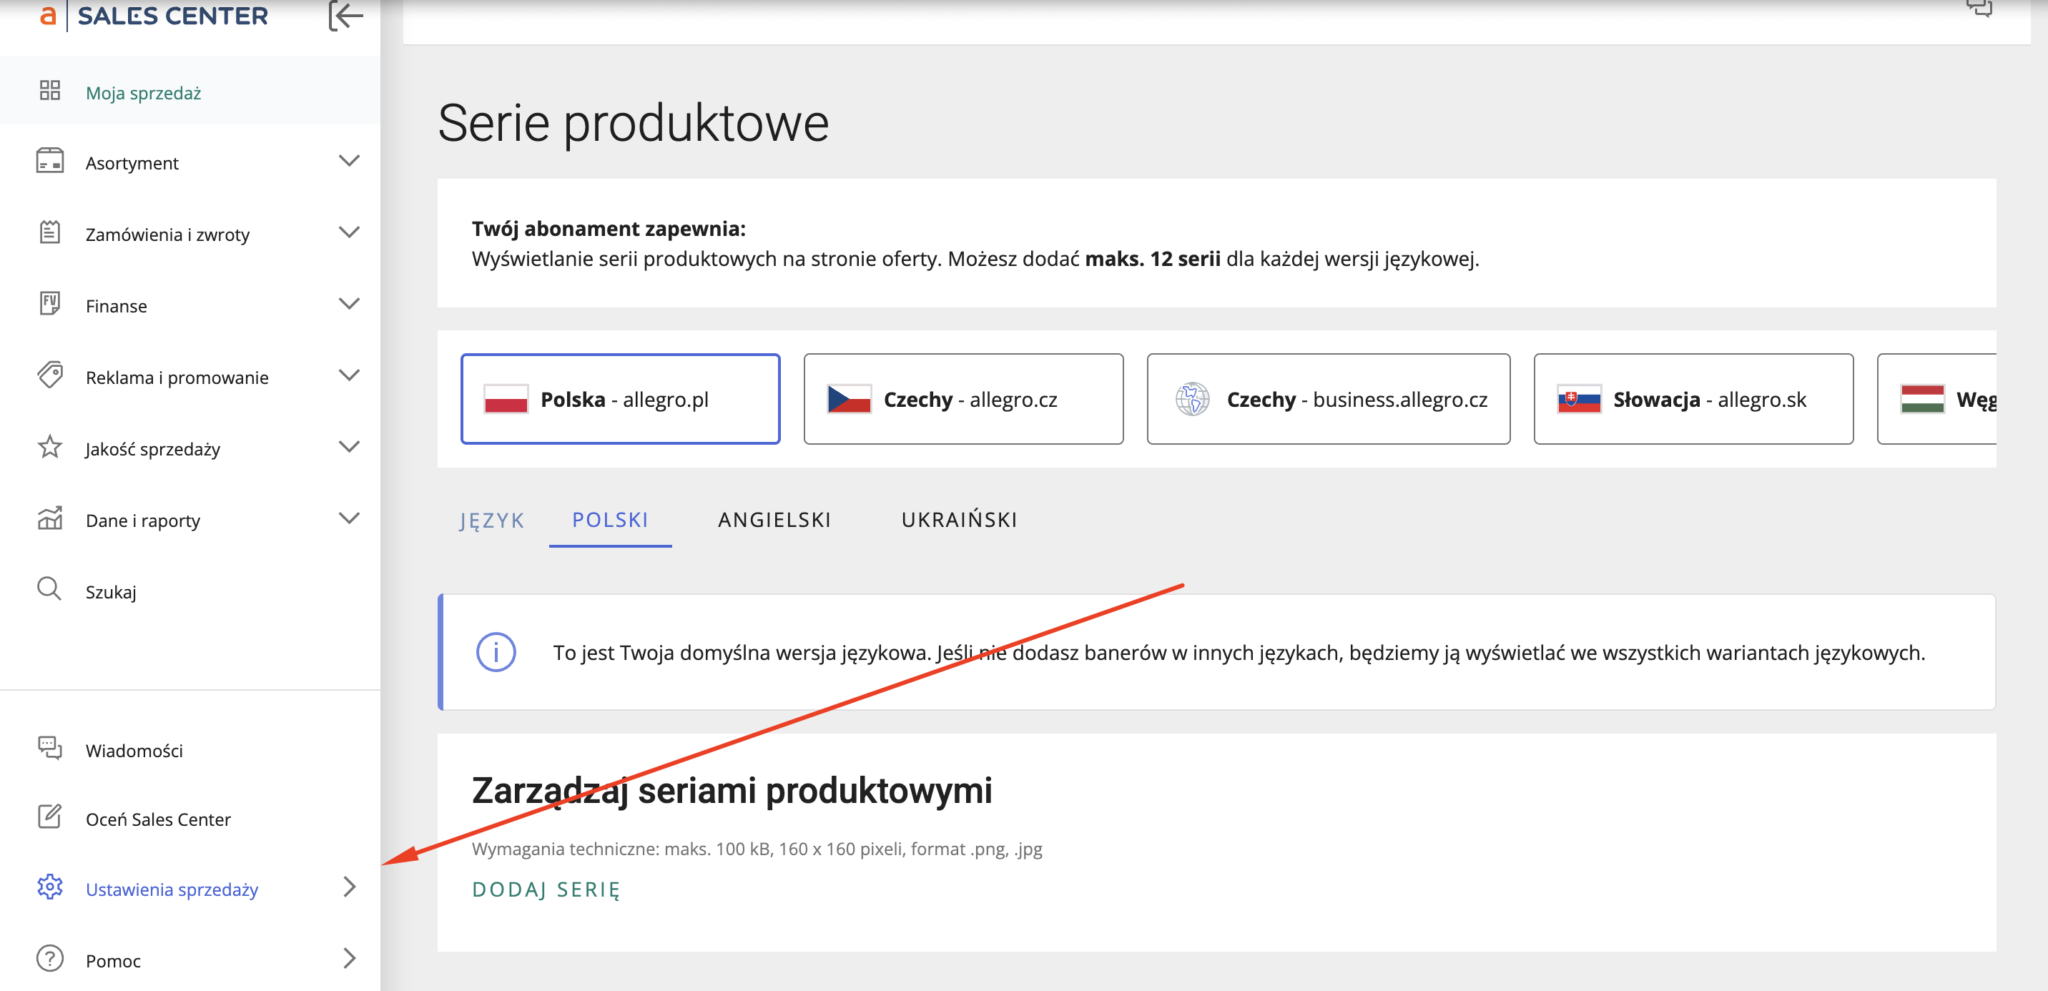The width and height of the screenshot is (2048, 991).
Task: Select the Polska - allegro.pl marketplace
Action: [x=620, y=399]
